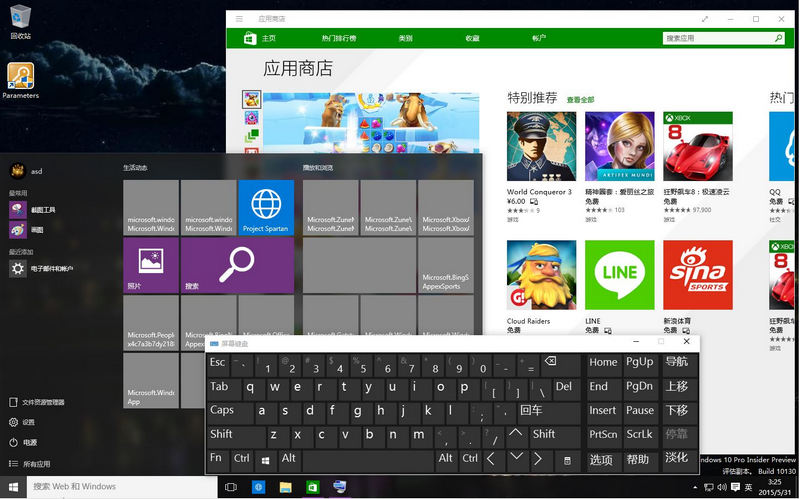Launch 截图工具 from the Start menu
800x499 pixels.
tap(32, 210)
